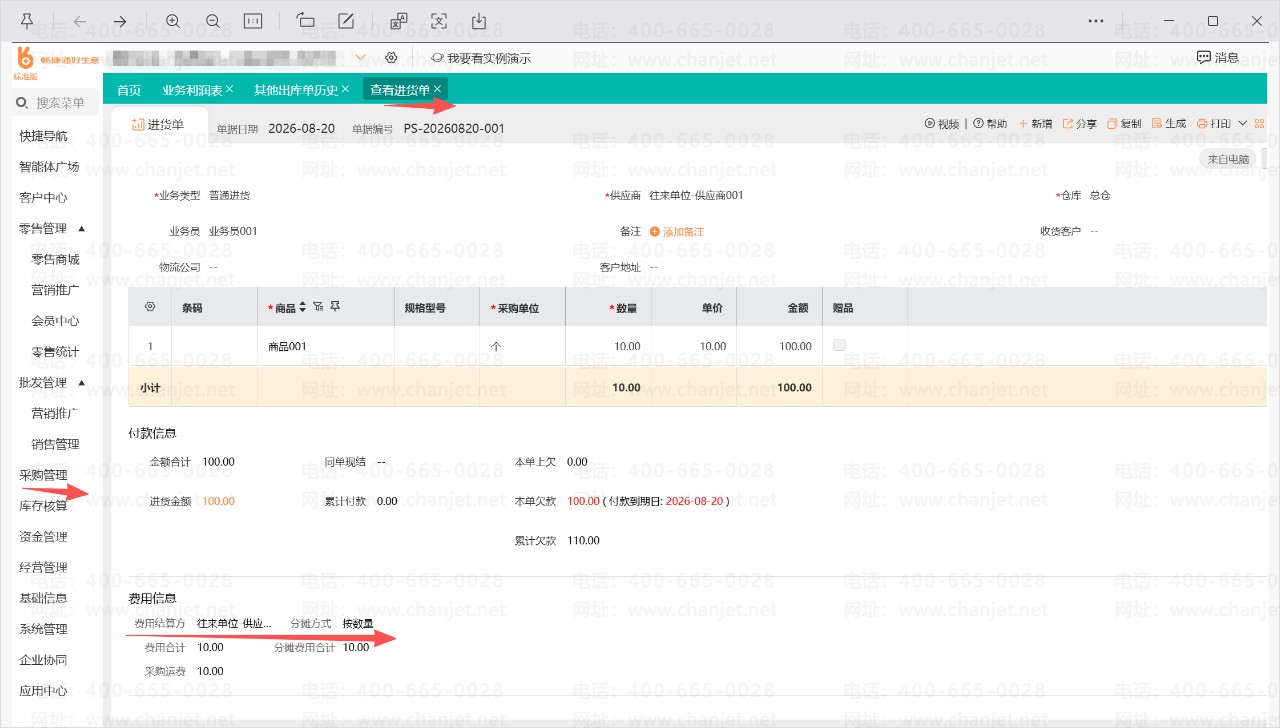
Task: Switch to the 首页 tab
Action: [x=129, y=90]
